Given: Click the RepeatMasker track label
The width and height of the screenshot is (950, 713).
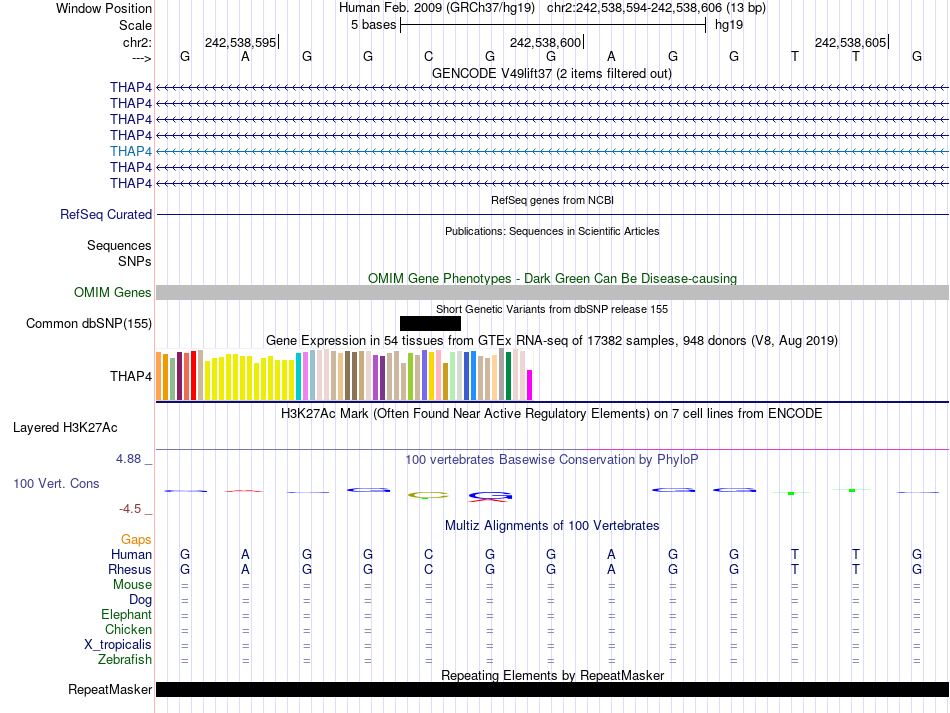Looking at the screenshot, I should [x=110, y=690].
